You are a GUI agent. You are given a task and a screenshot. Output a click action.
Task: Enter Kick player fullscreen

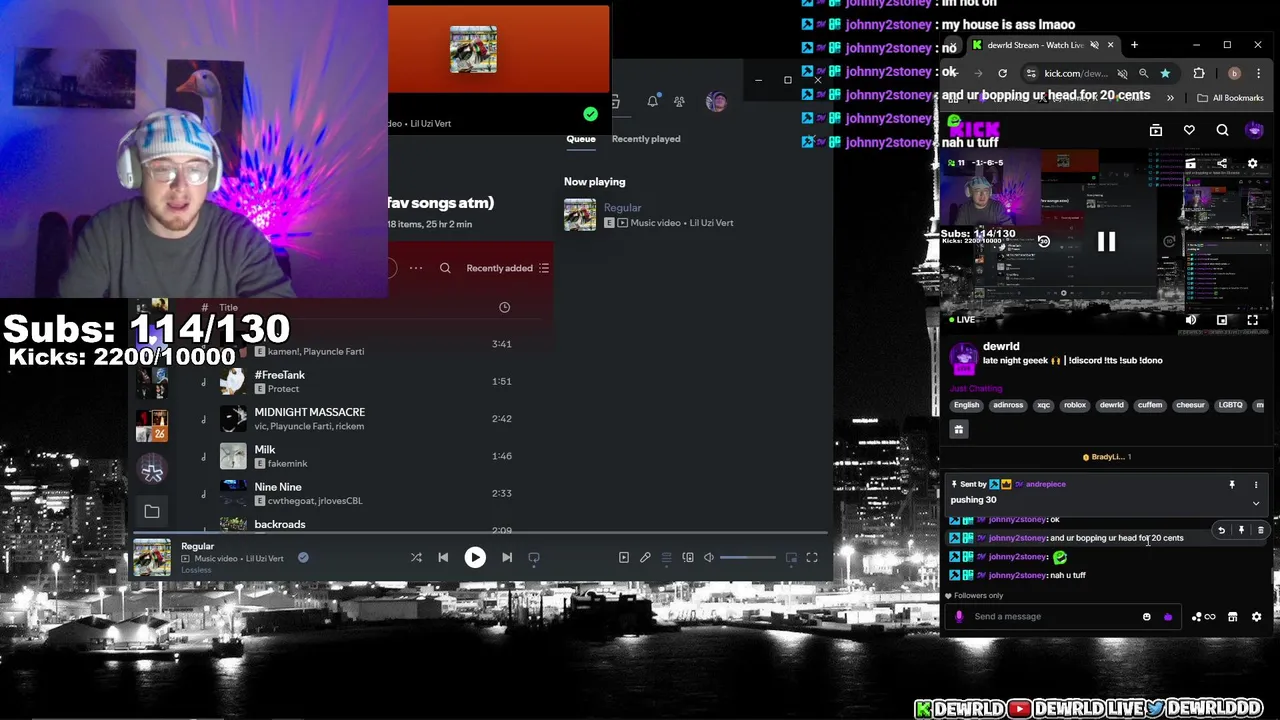point(1252,320)
